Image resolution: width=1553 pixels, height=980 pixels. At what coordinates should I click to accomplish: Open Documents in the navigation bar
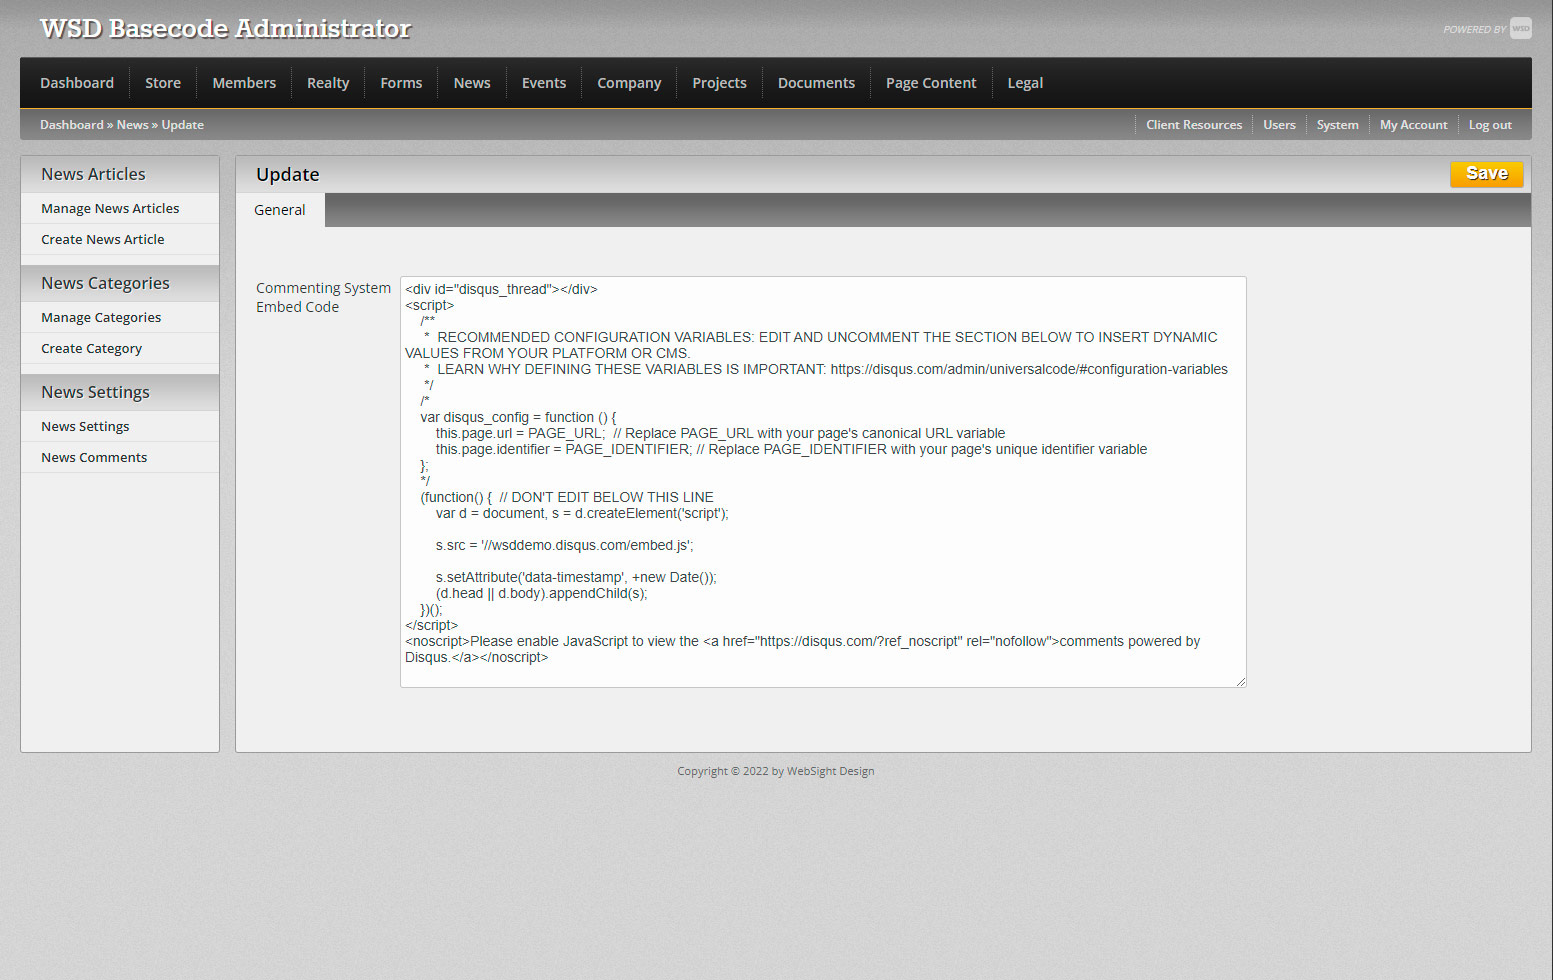(x=816, y=83)
